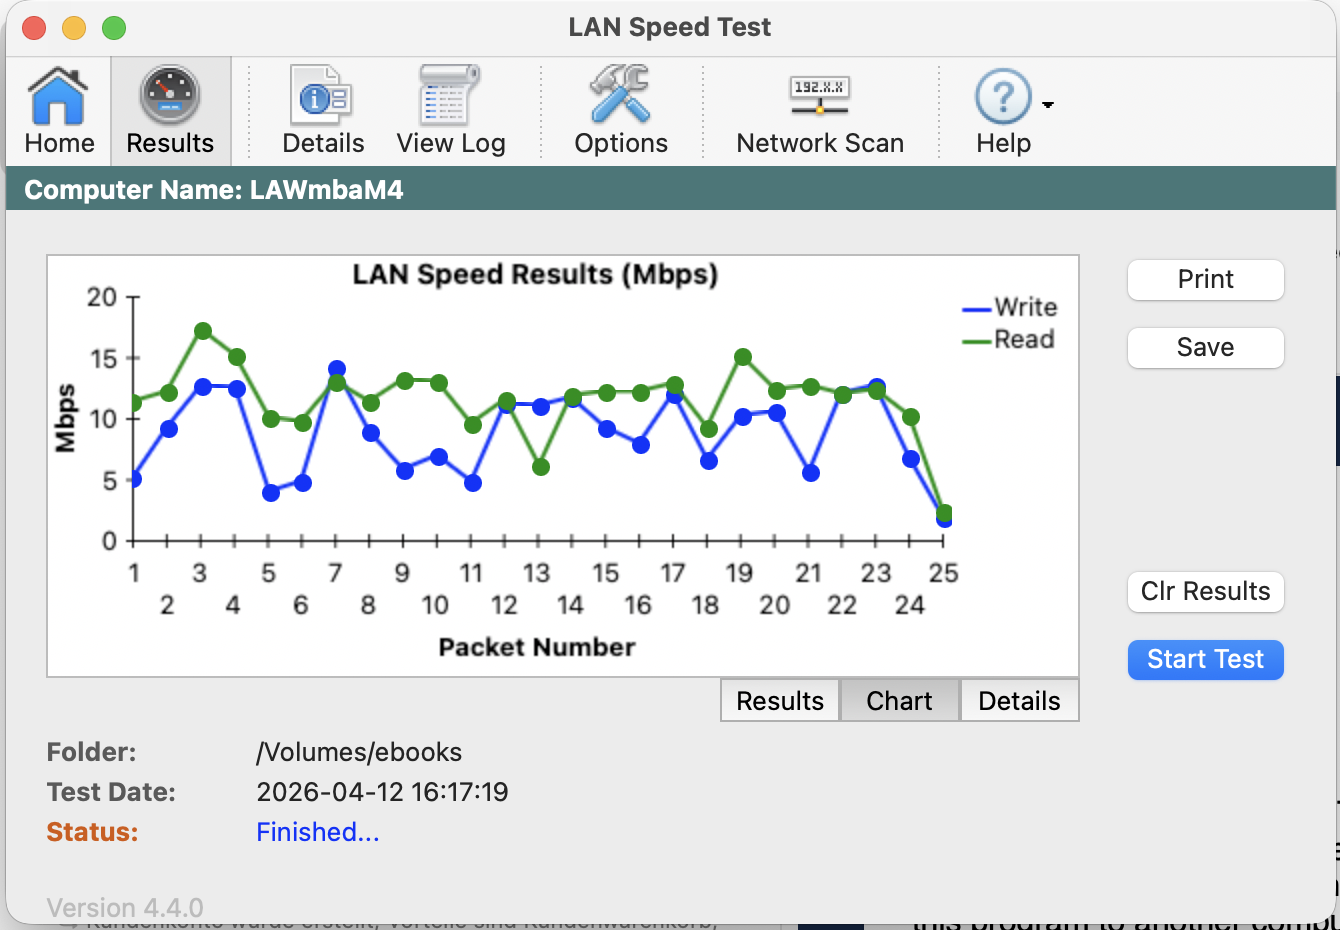The height and width of the screenshot is (930, 1340).
Task: Click the green Read legend entry
Action: [x=1010, y=340]
